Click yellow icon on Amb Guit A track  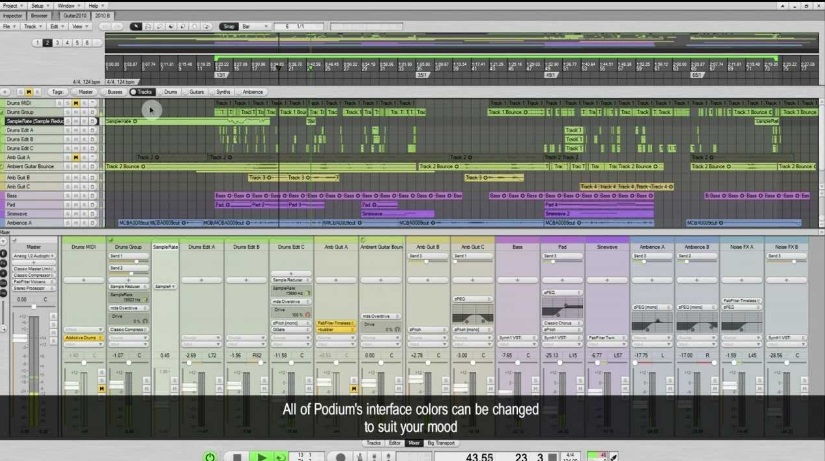76,157
